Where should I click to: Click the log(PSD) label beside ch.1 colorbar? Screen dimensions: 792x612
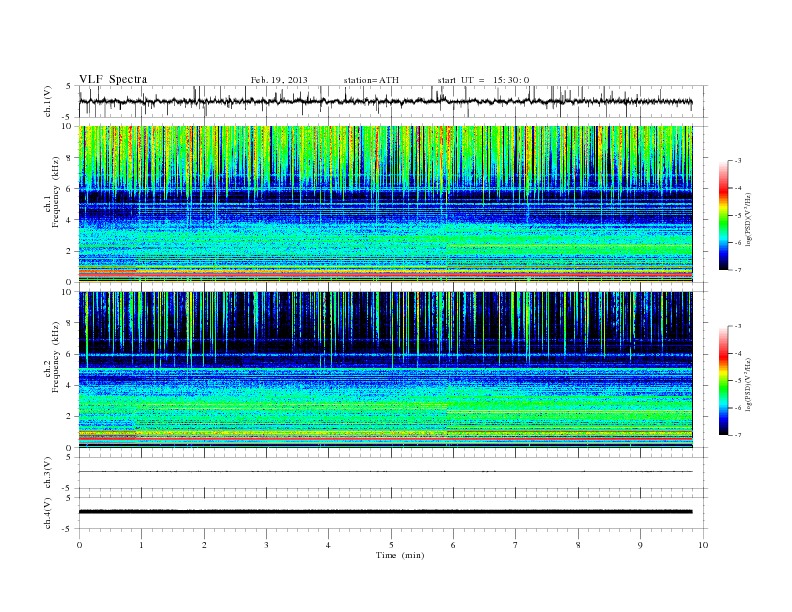748,220
